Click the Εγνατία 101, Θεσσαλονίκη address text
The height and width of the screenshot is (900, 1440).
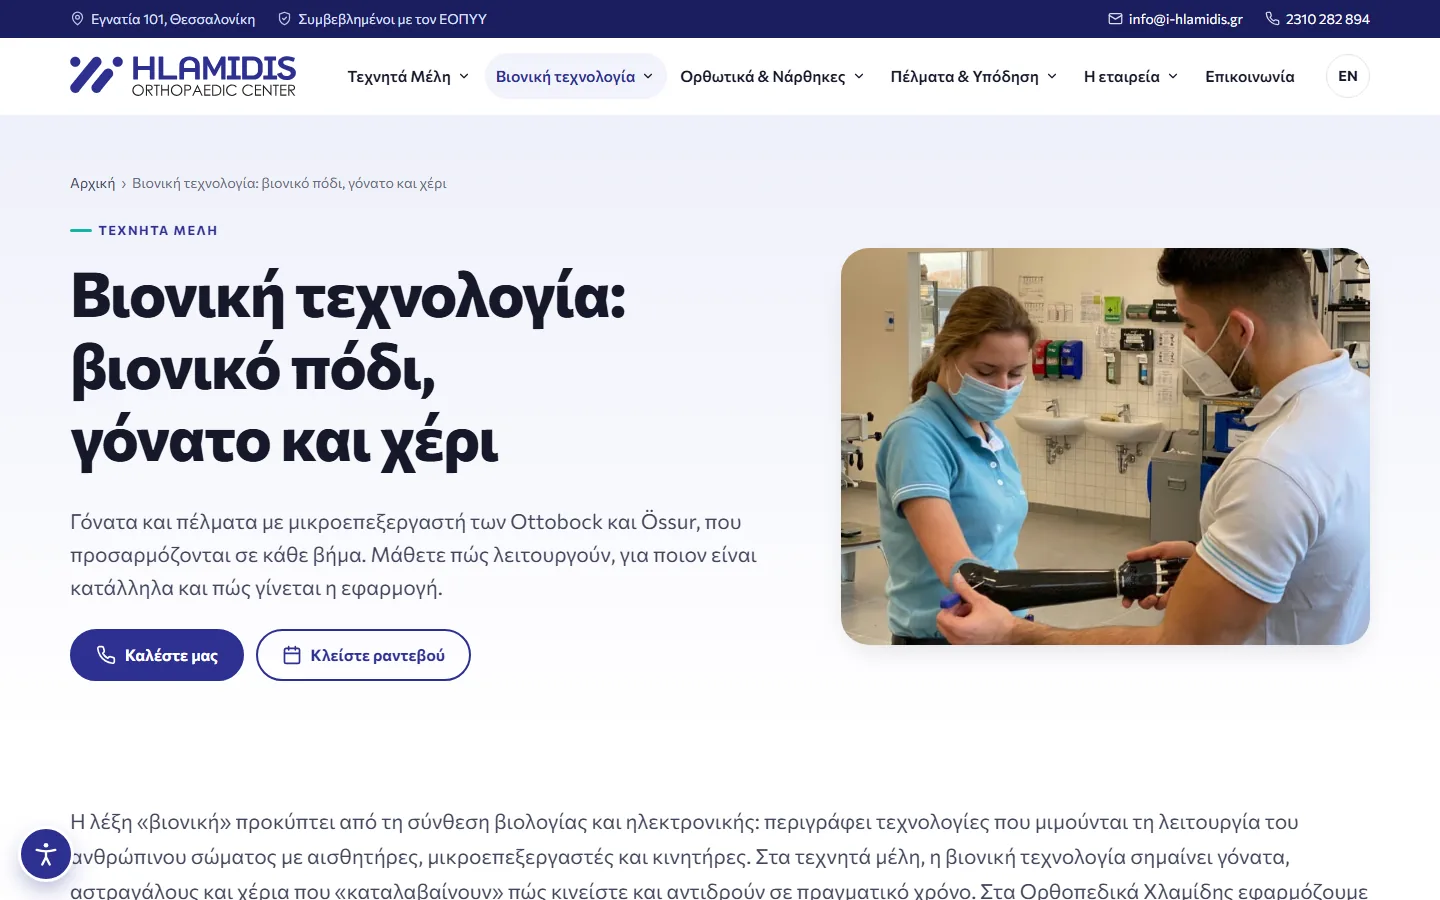pyautogui.click(x=173, y=19)
